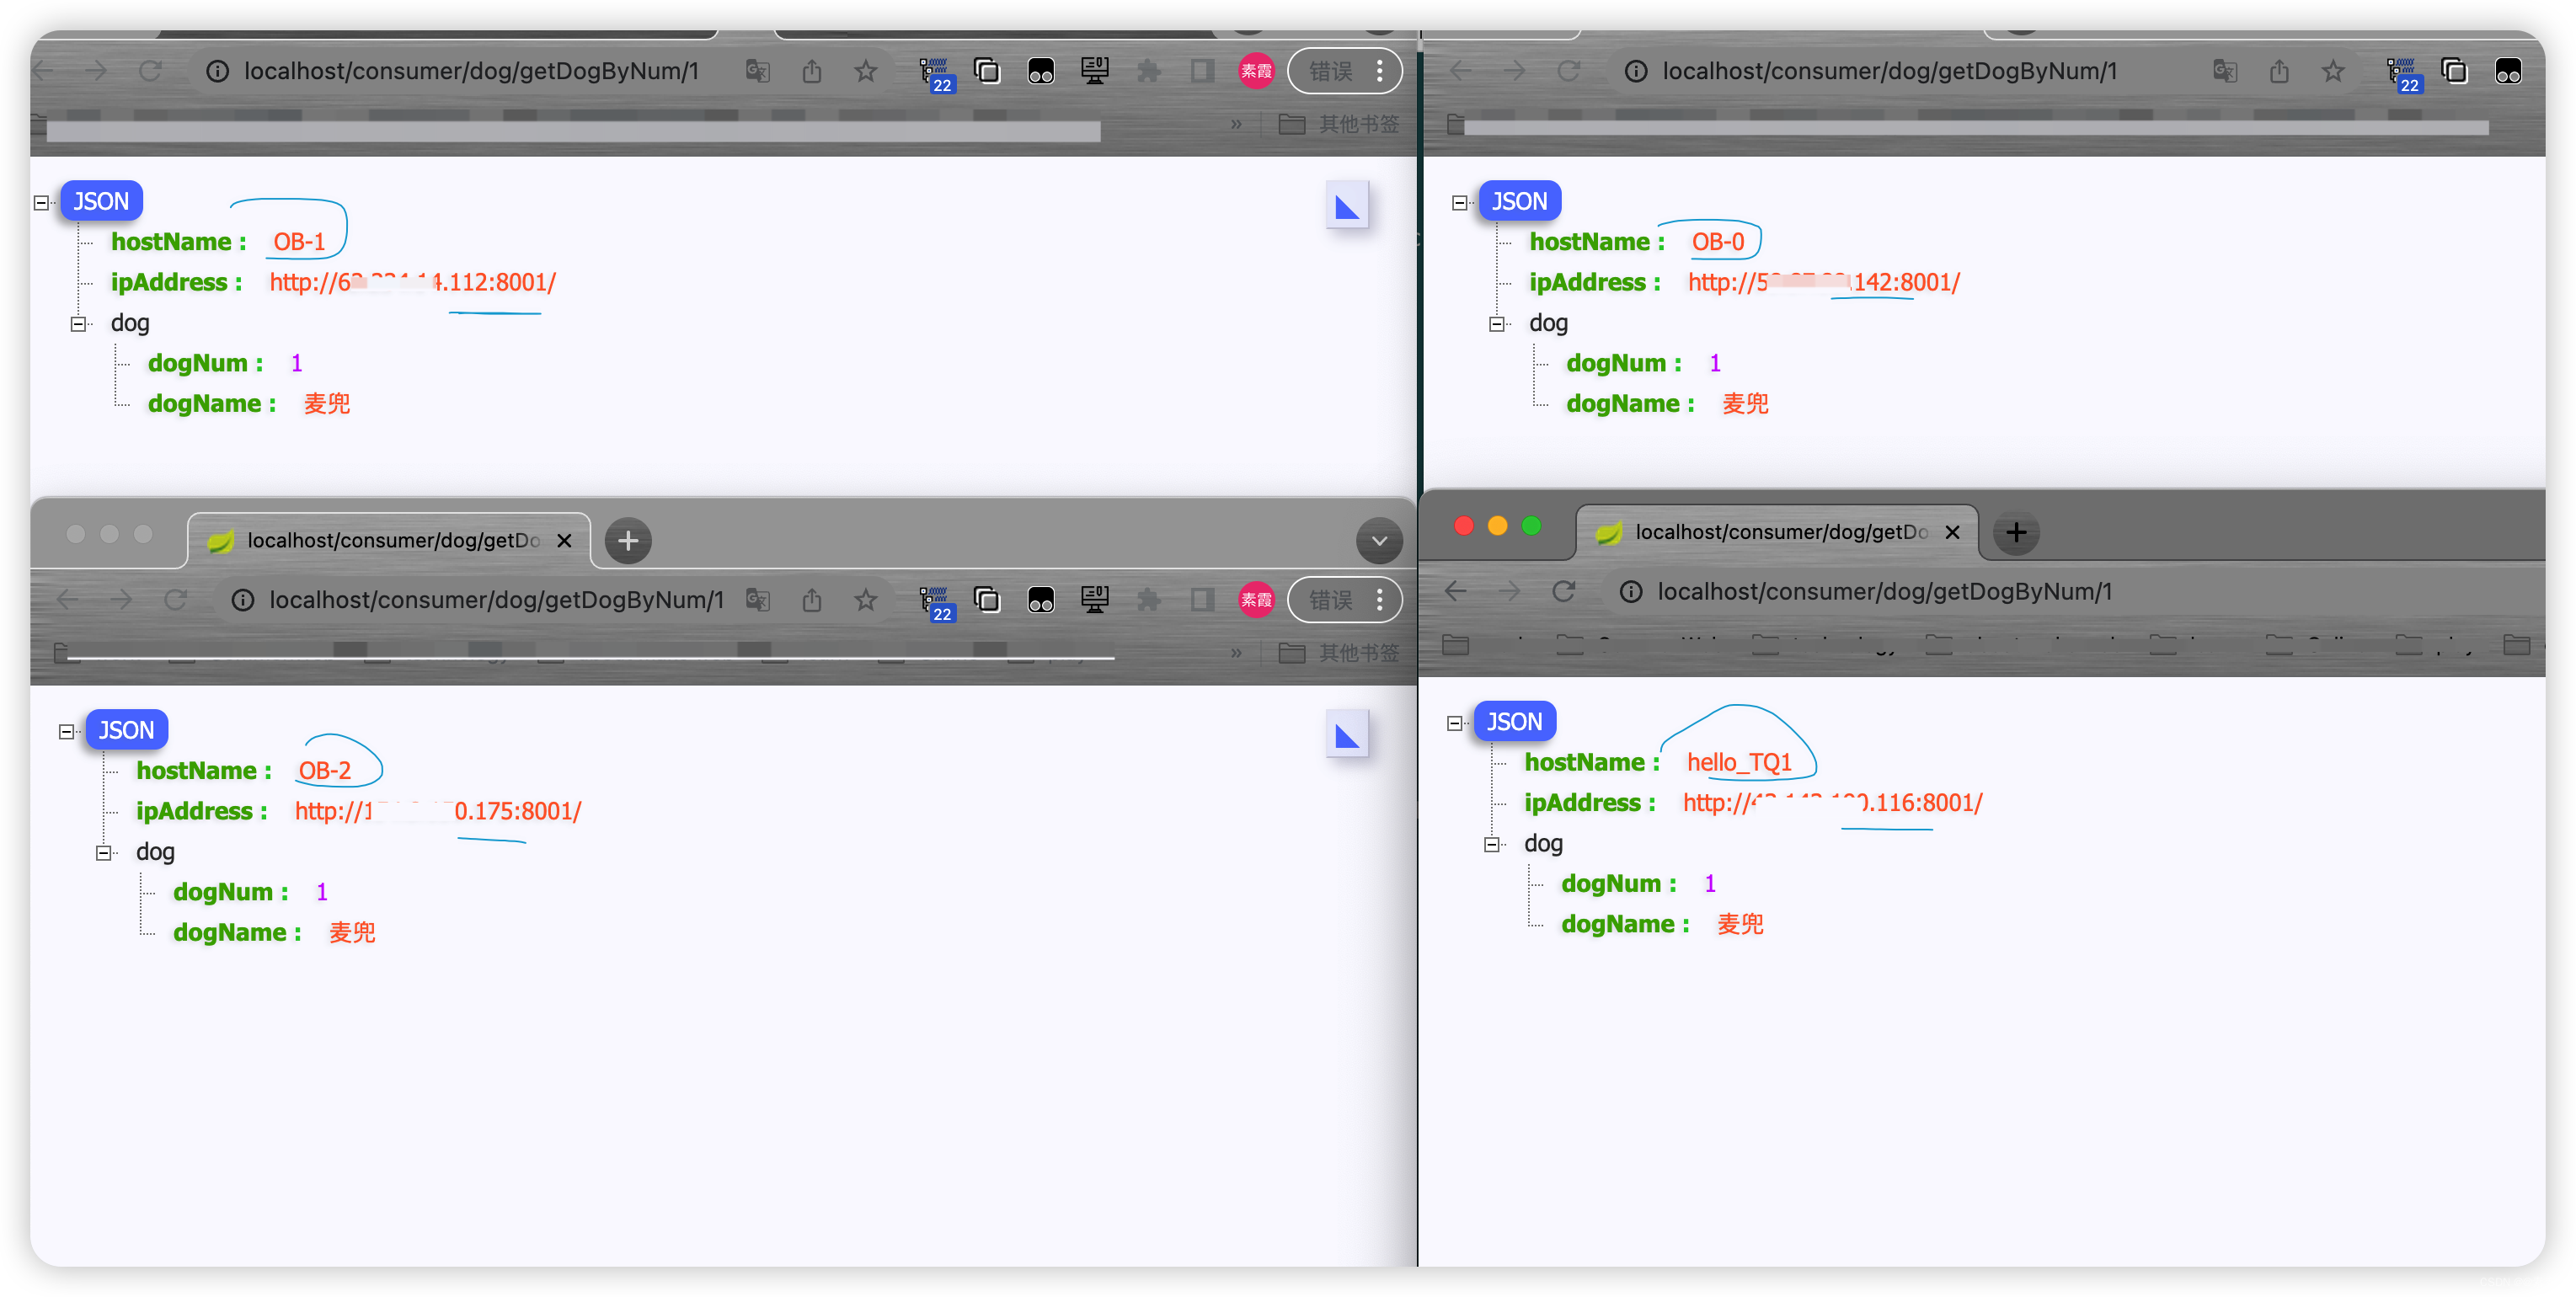Click JSON badge in OB-2 window
The width and height of the screenshot is (2576, 1297).
coord(126,730)
